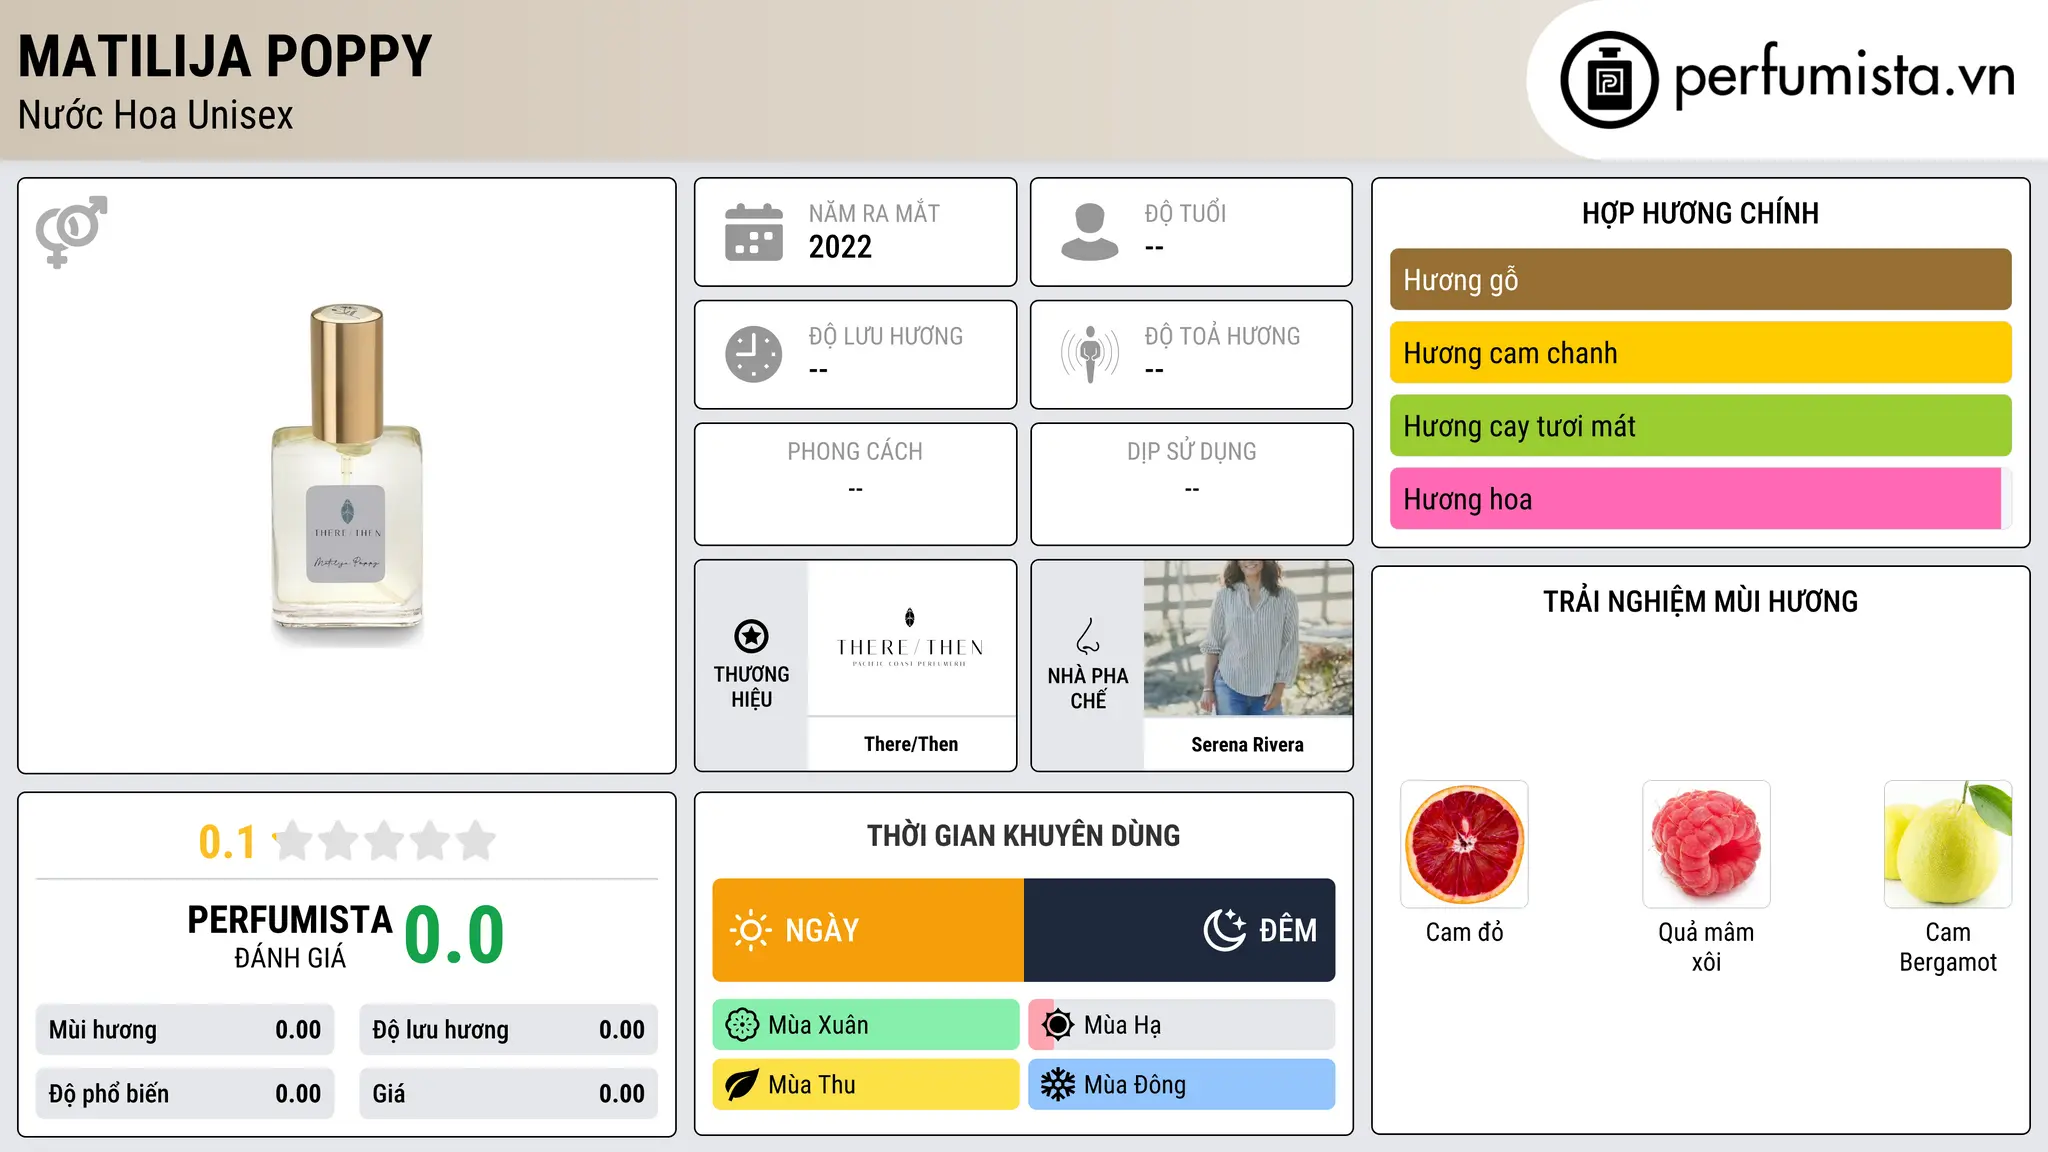Screen dimensions: 2048x1152
Task: Click the ĐỘ TOẢ HƯƠNG label
Action: click(x=1222, y=336)
